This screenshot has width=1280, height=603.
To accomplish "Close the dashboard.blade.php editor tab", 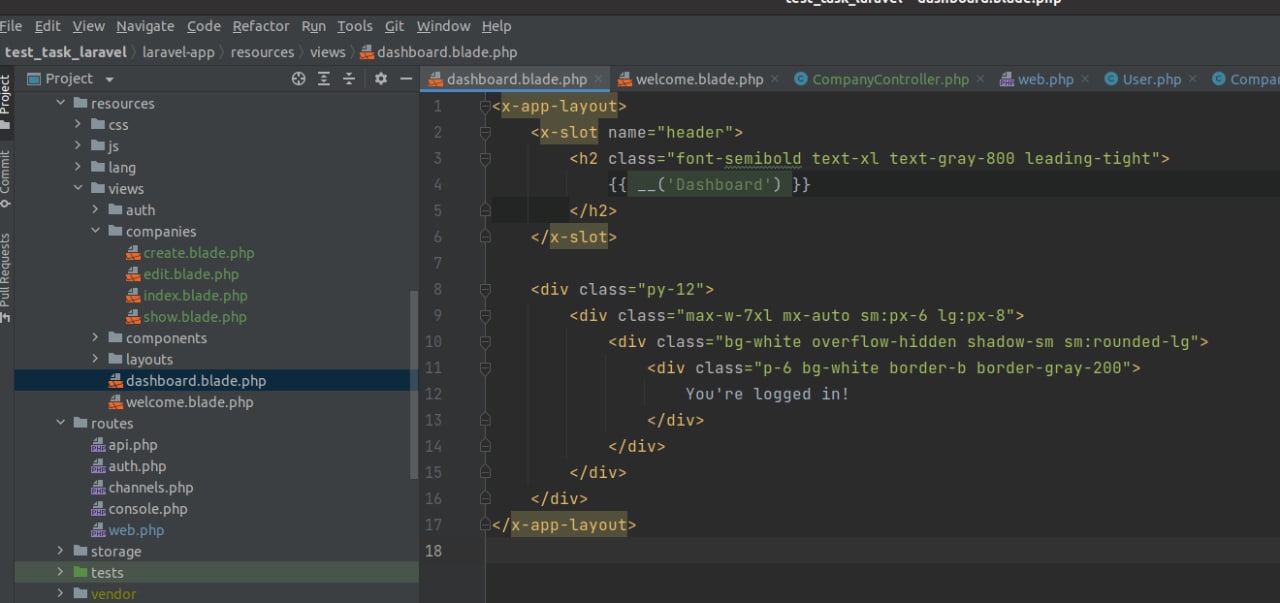I will coord(599,79).
